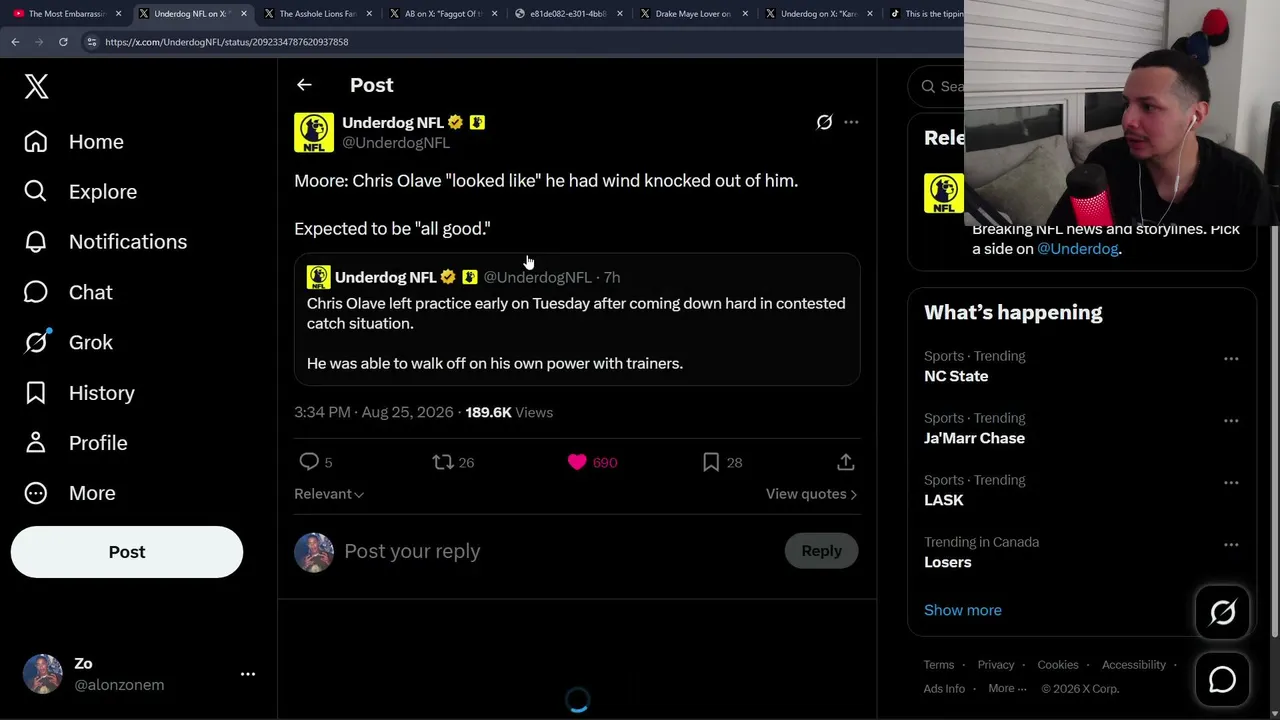Open more options for LASK trend
The width and height of the screenshot is (1280, 720).
(x=1231, y=482)
